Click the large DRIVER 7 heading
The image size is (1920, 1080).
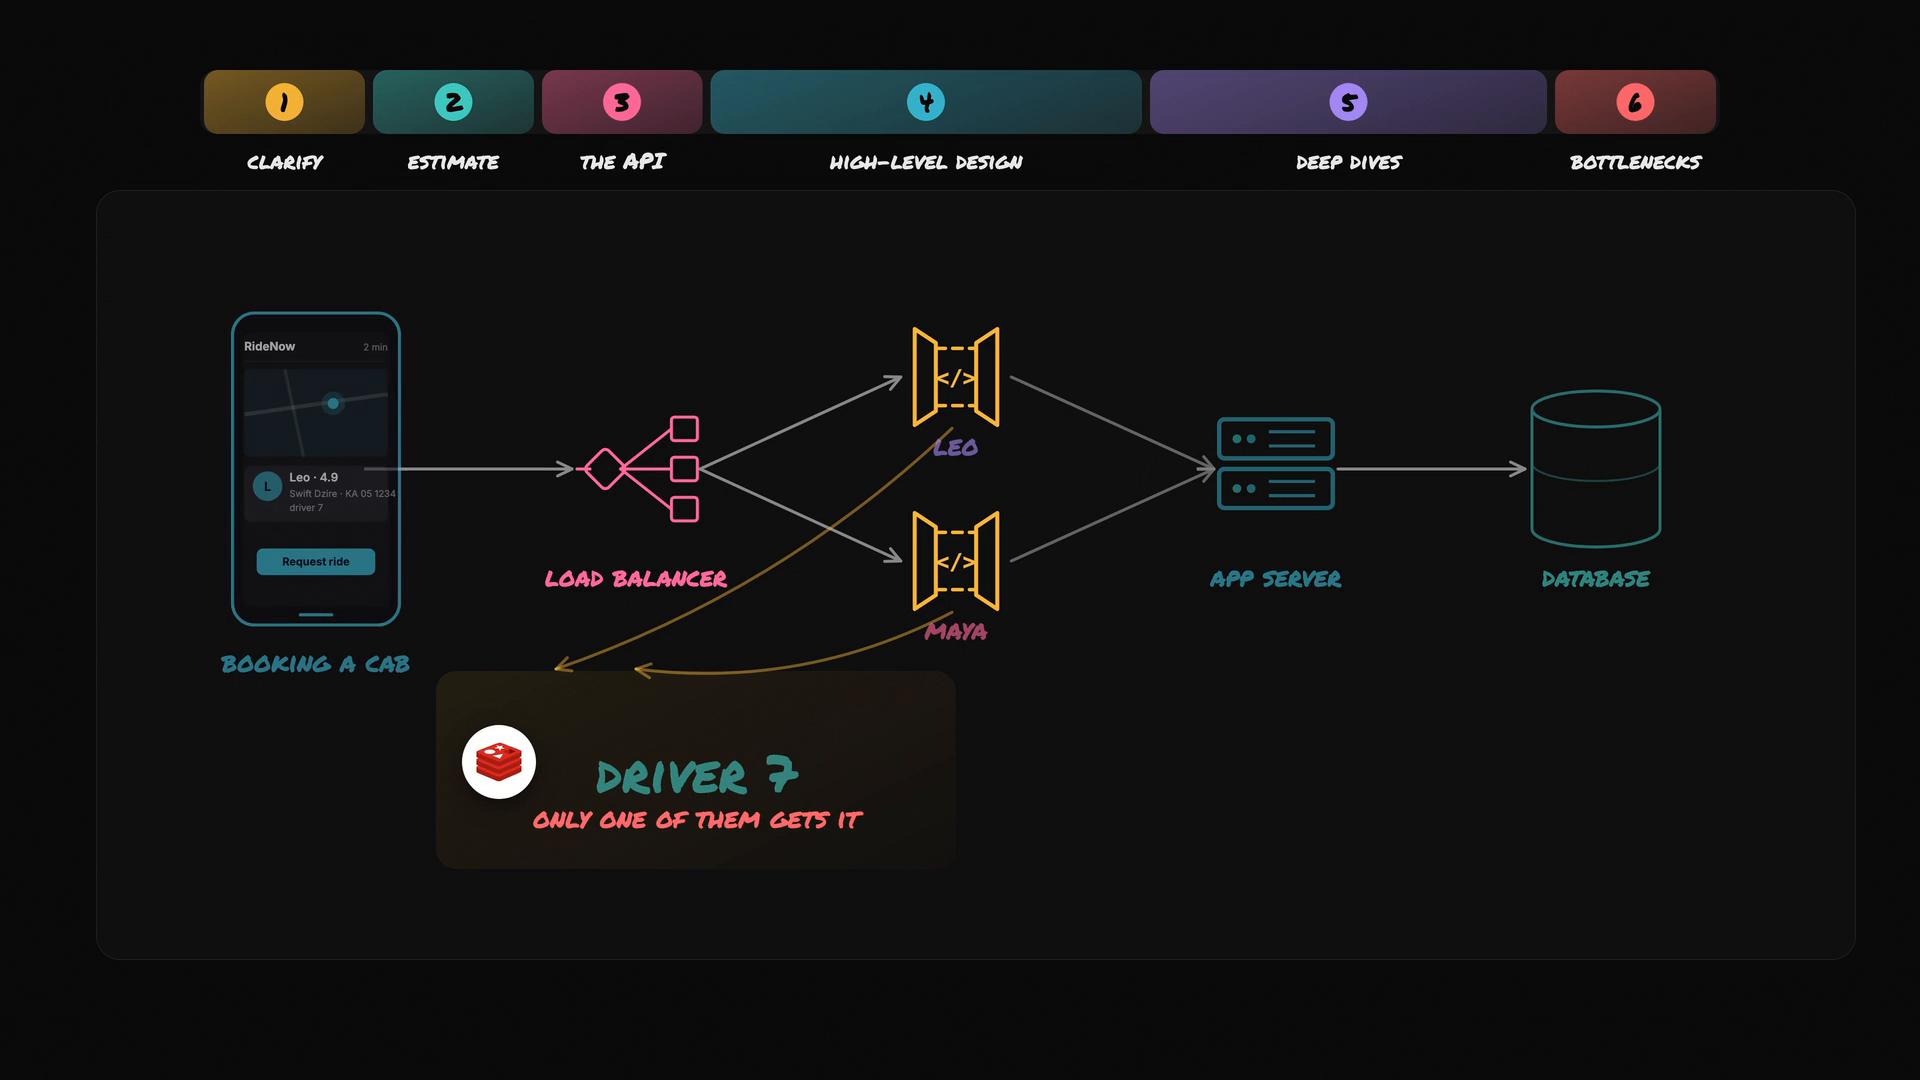(697, 776)
